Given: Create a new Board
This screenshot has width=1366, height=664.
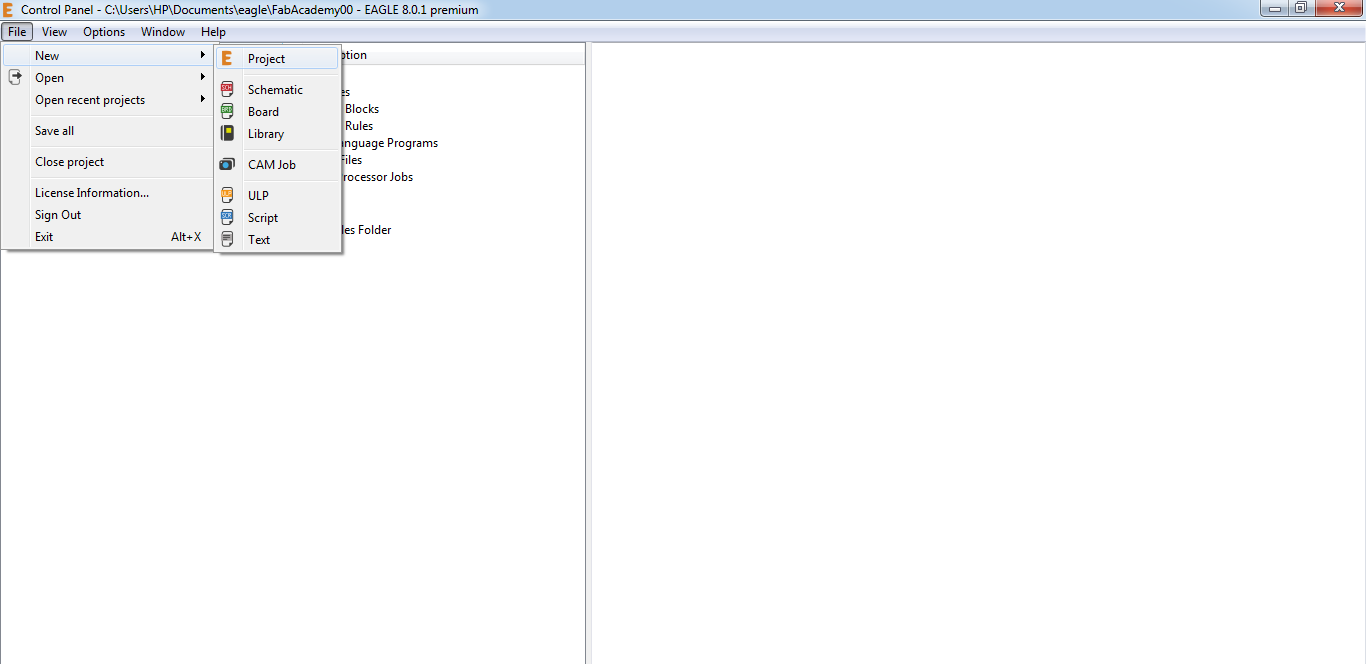Looking at the screenshot, I should click(279, 111).
